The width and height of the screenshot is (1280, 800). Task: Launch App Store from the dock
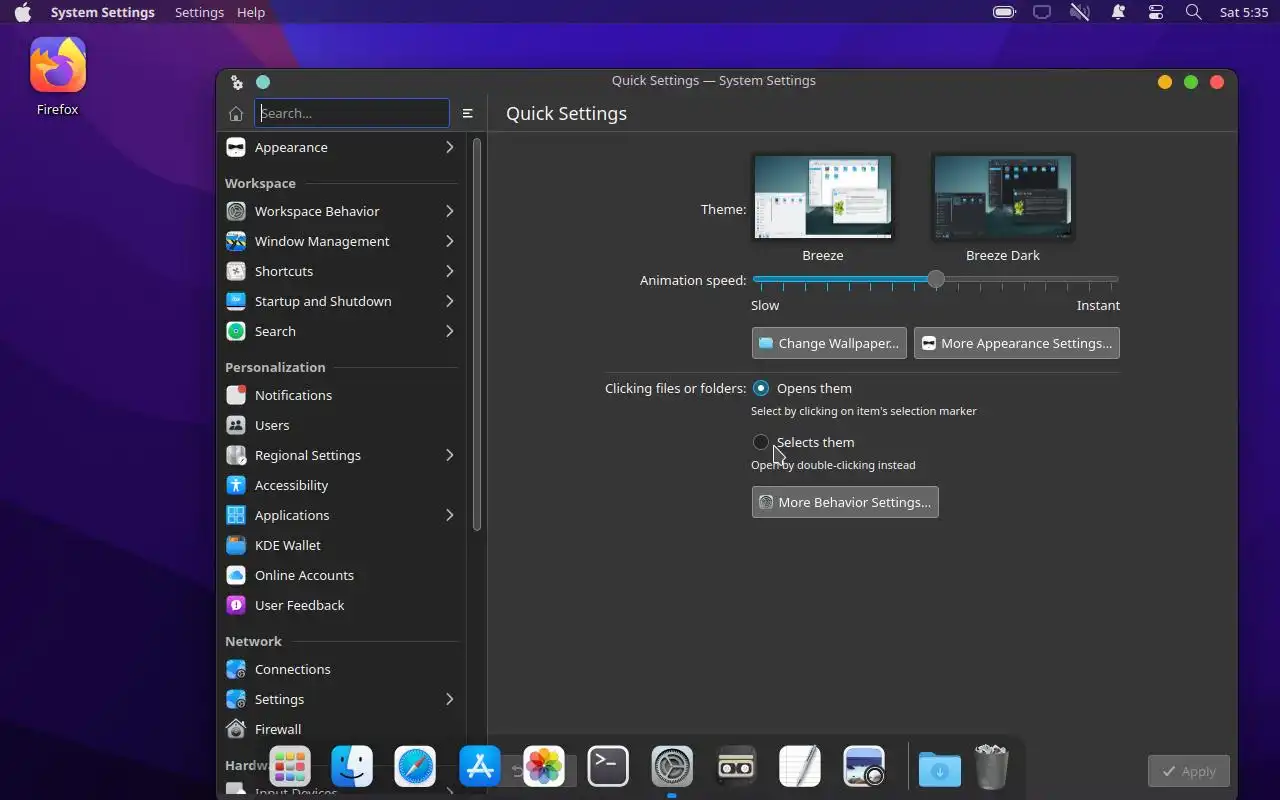[480, 767]
